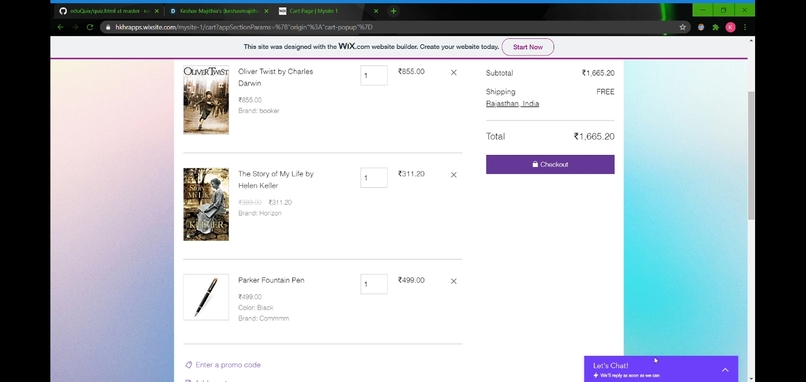Click the Oliver Twist book cover thumbnail
The width and height of the screenshot is (806, 382).
206,100
